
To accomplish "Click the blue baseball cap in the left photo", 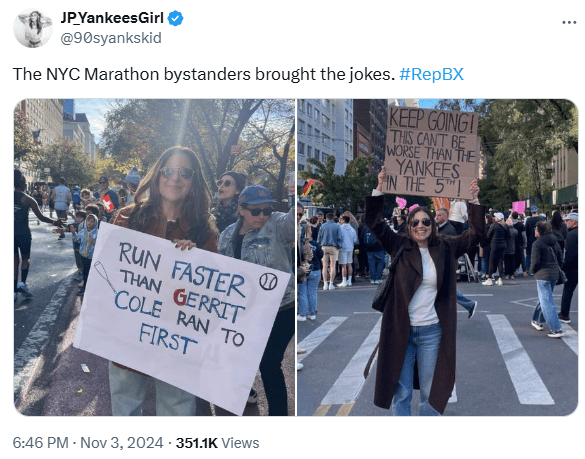I will click(255, 195).
